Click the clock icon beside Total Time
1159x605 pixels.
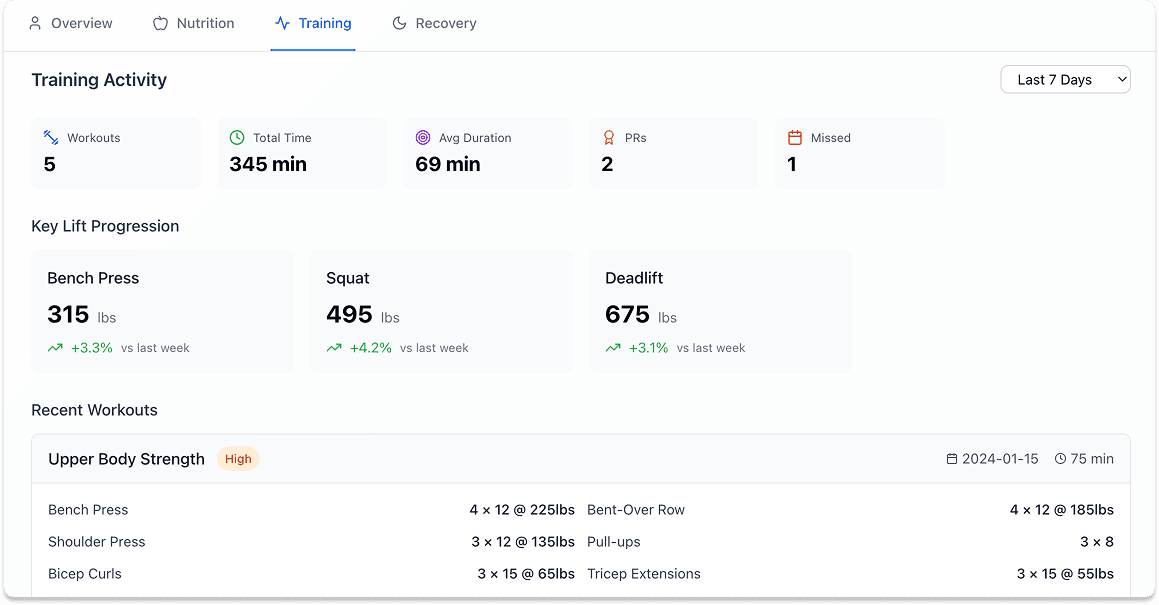[x=237, y=138]
